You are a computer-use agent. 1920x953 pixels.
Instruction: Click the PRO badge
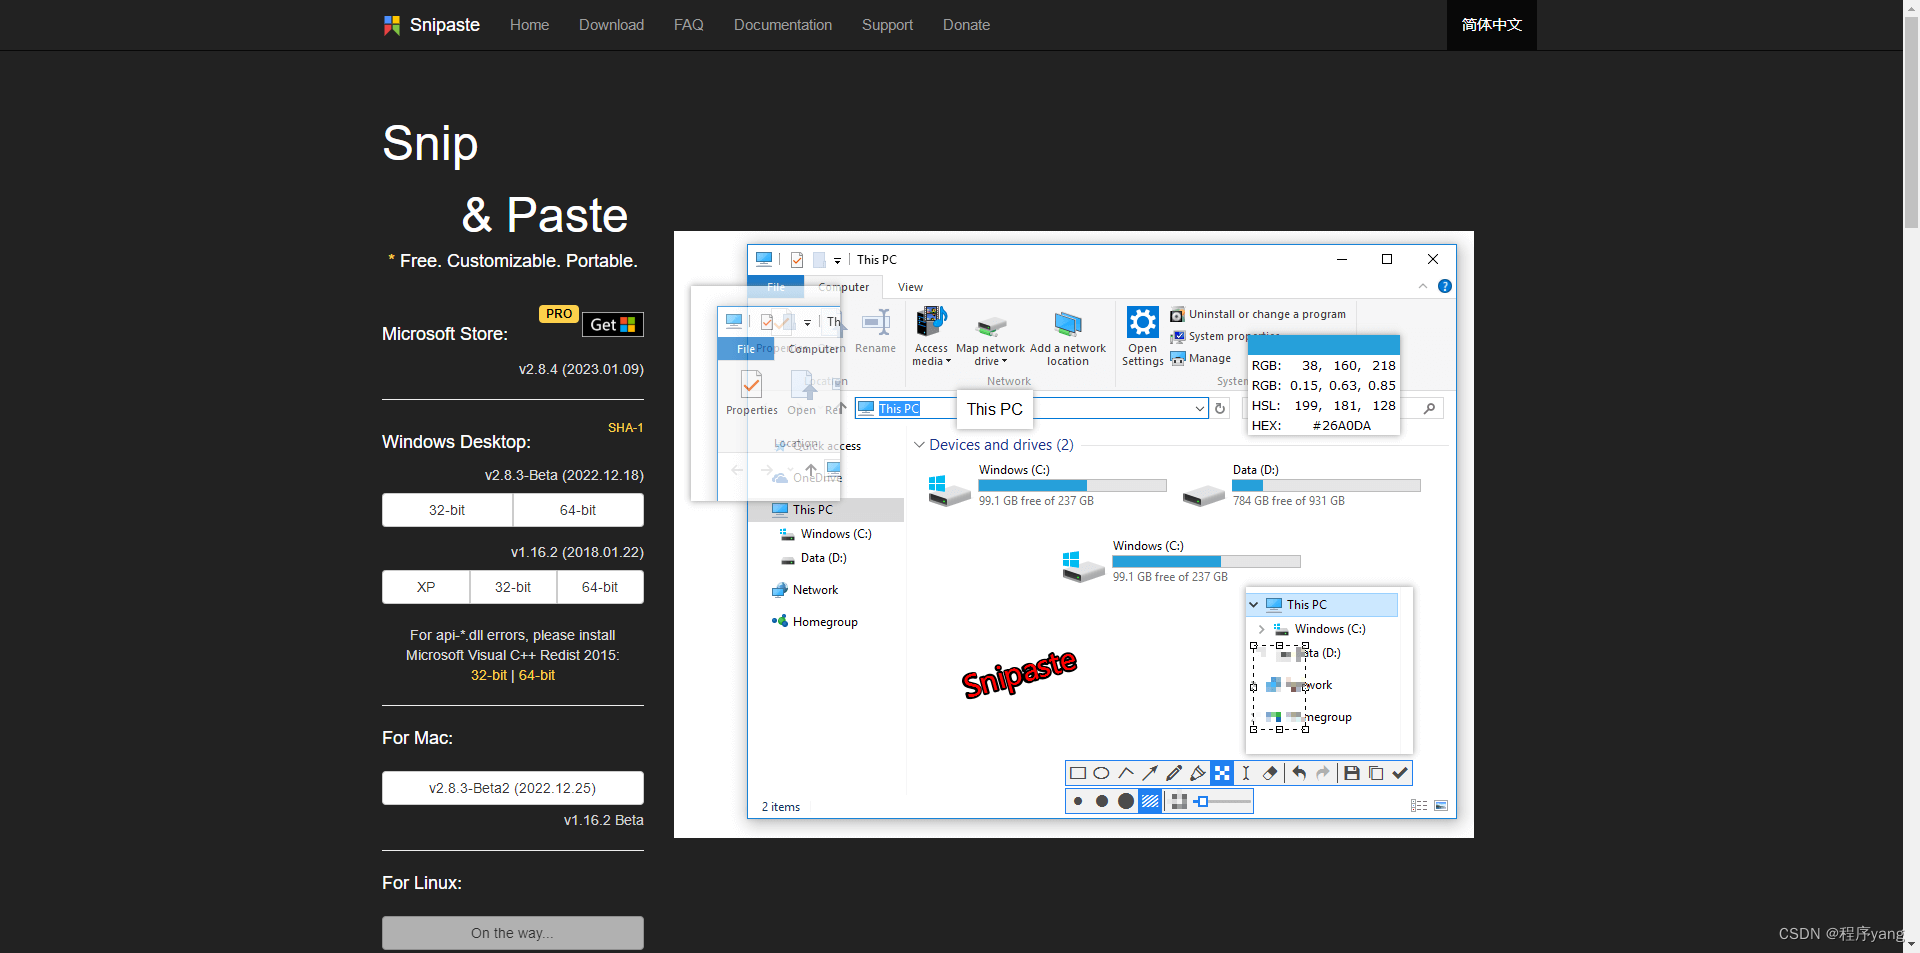(559, 314)
